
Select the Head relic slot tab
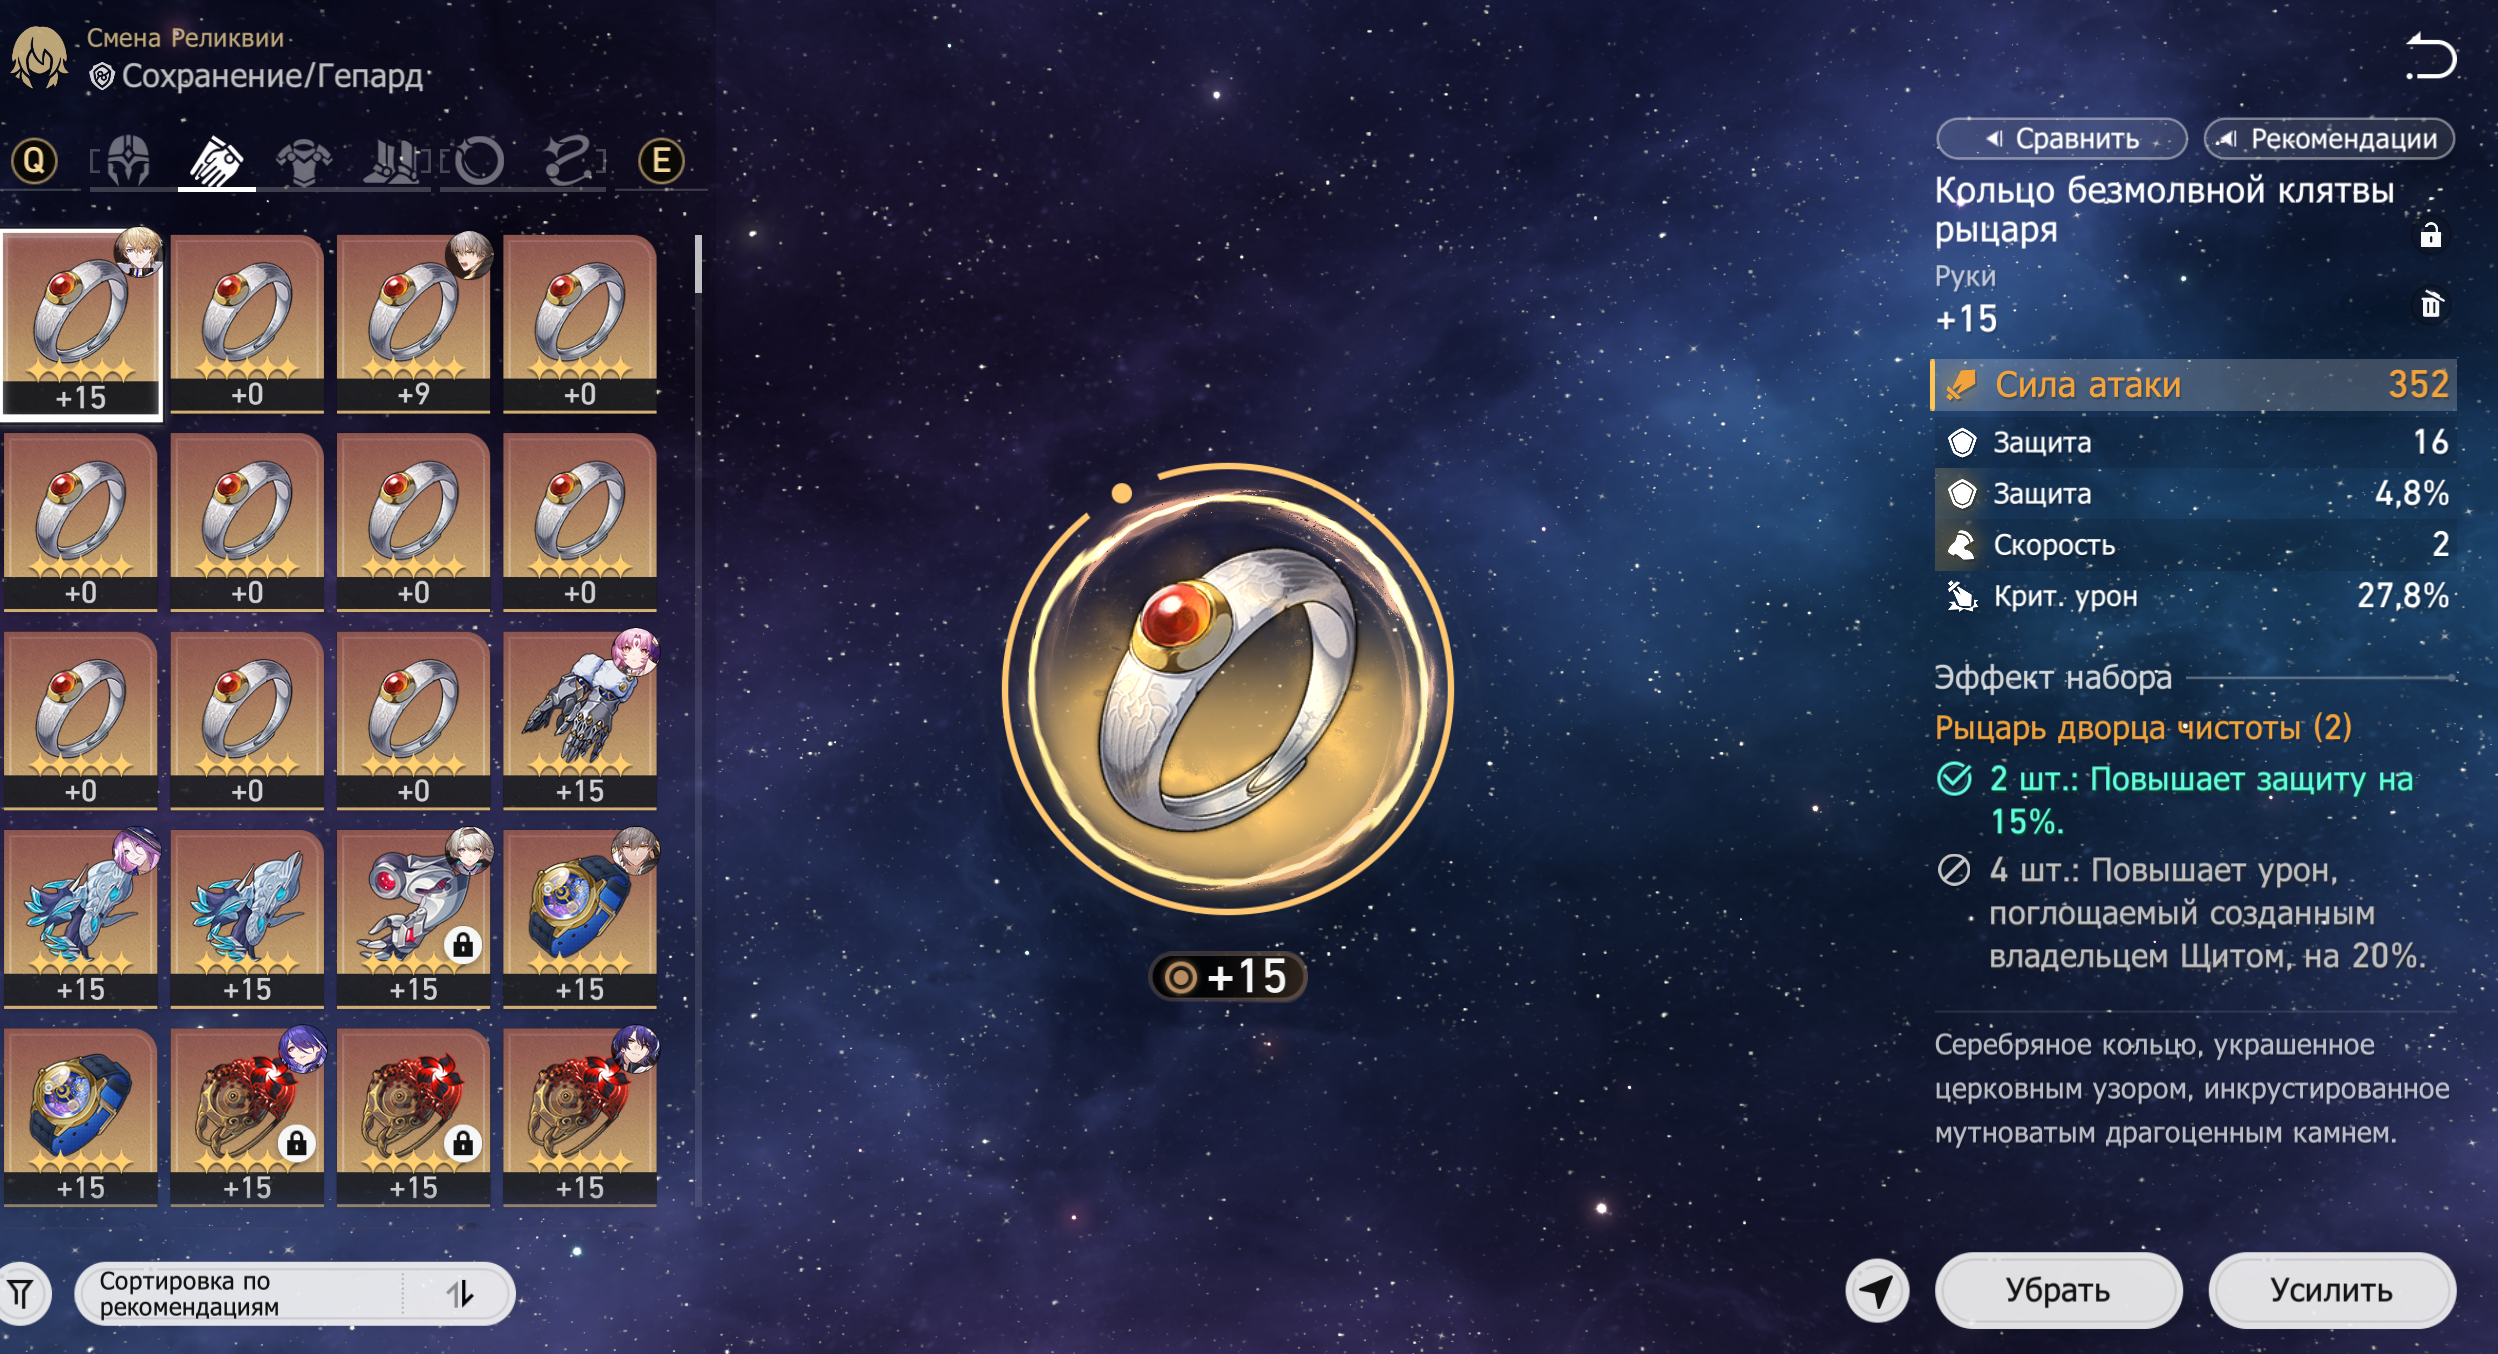[128, 161]
